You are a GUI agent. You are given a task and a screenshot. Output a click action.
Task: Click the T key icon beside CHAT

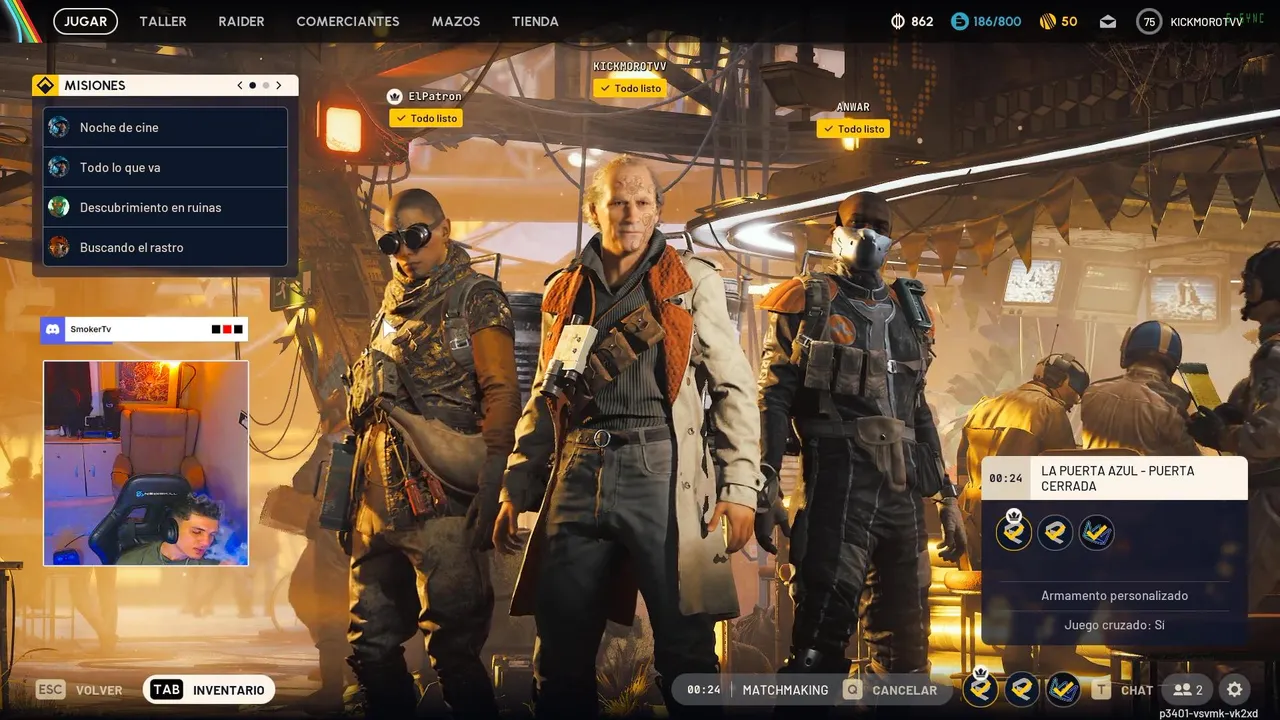(1101, 690)
